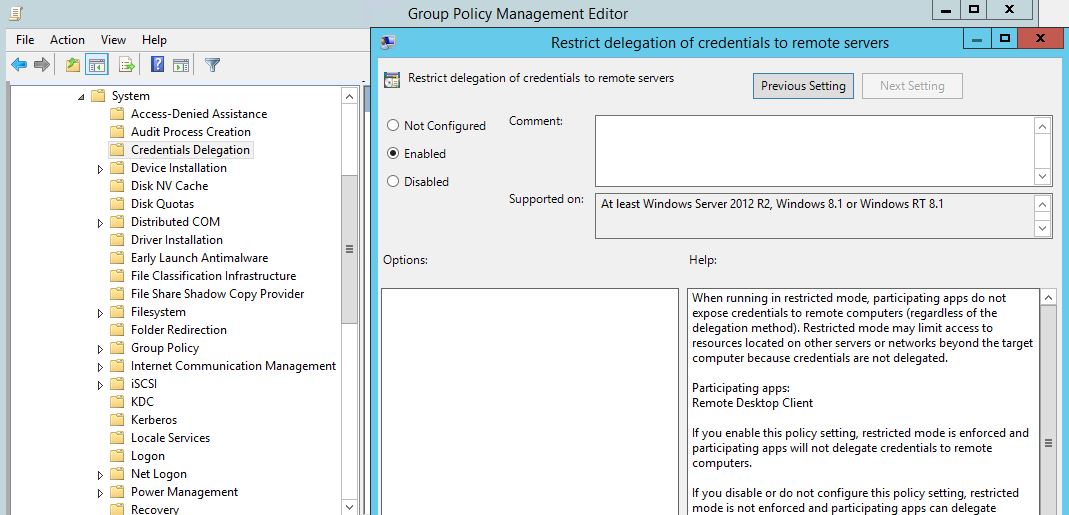Screen dimensions: 1069x515
Task: Toggle Show/Hide Console Tree icon
Action: point(97,65)
